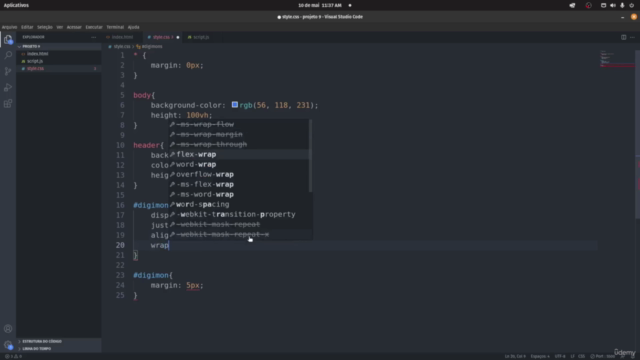Viewport: 640px width, 360px height.
Task: Click the suggestion list scrollbar
Action: 311,156
